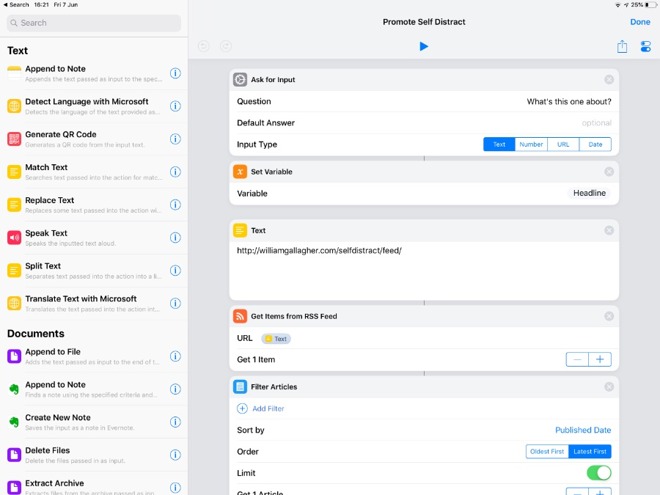Select Date input type
The image size is (660, 495).
point(595,144)
